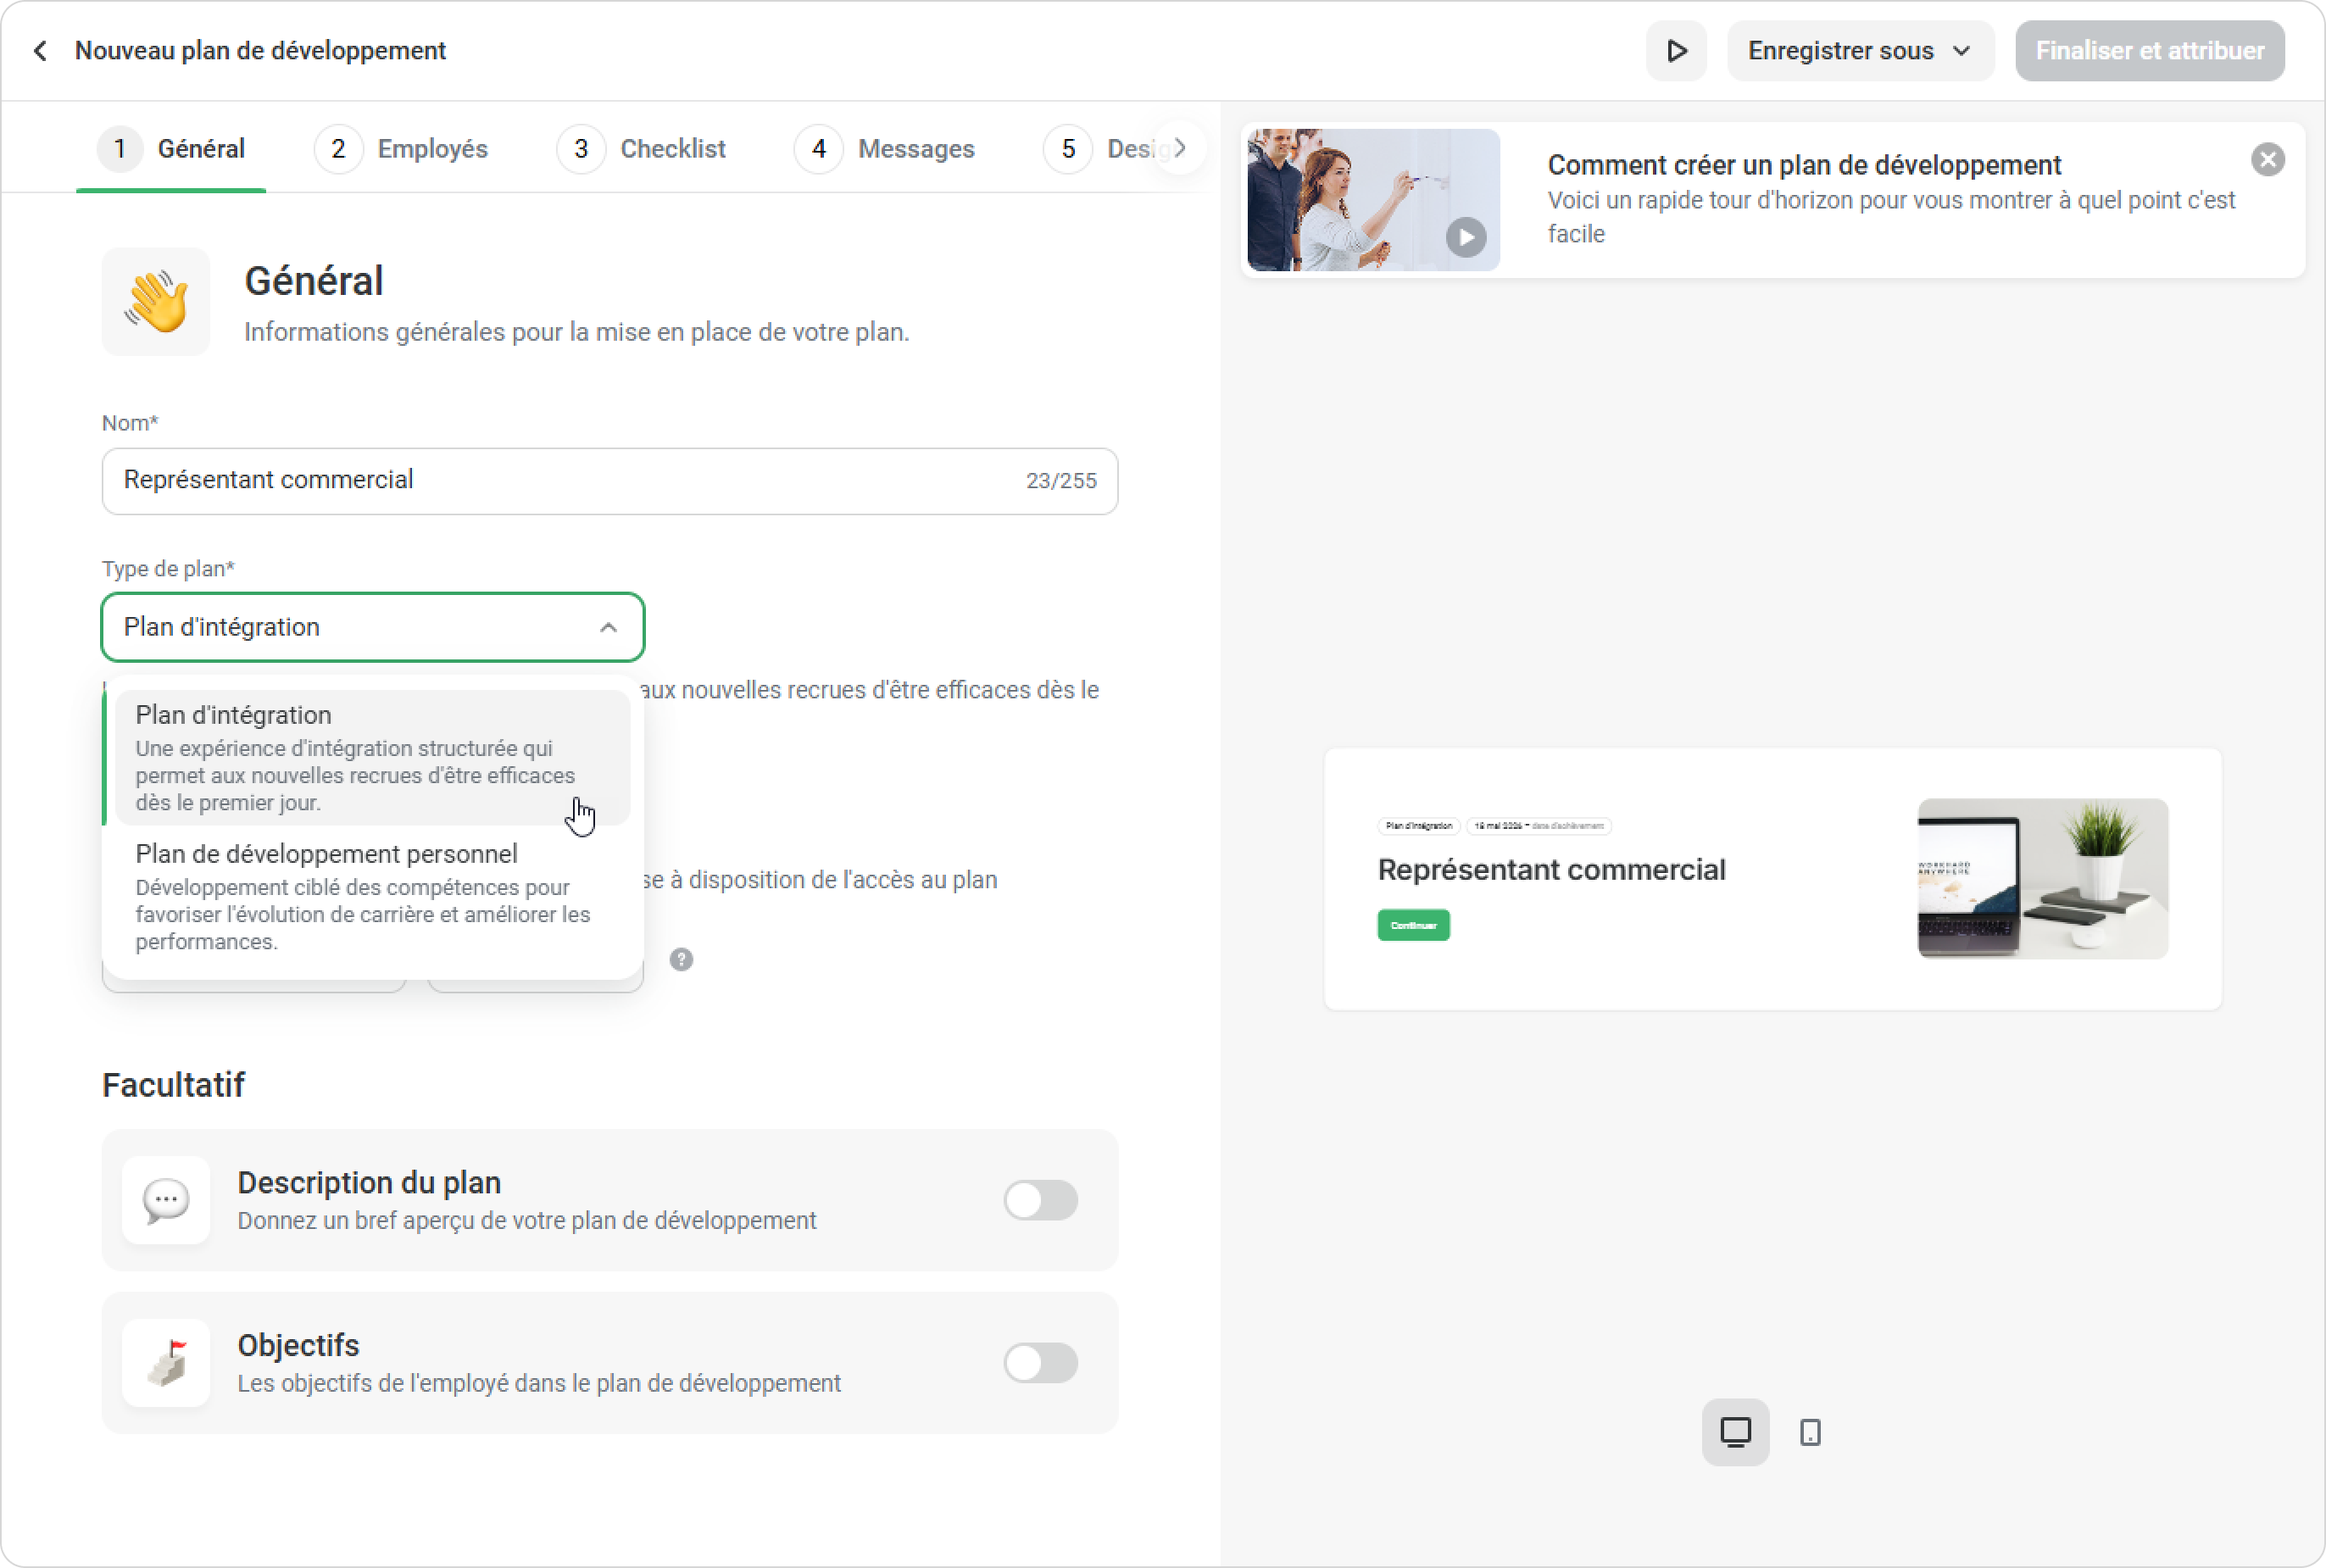Click the Objectifs stairs flag icon
This screenshot has height=1568, width=2326.
click(x=166, y=1363)
